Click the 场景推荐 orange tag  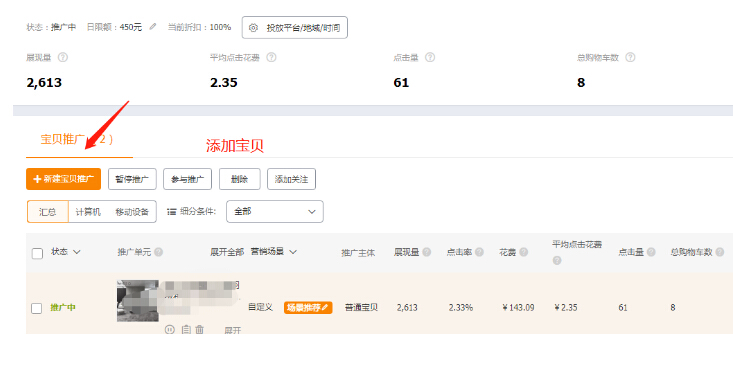(x=308, y=308)
